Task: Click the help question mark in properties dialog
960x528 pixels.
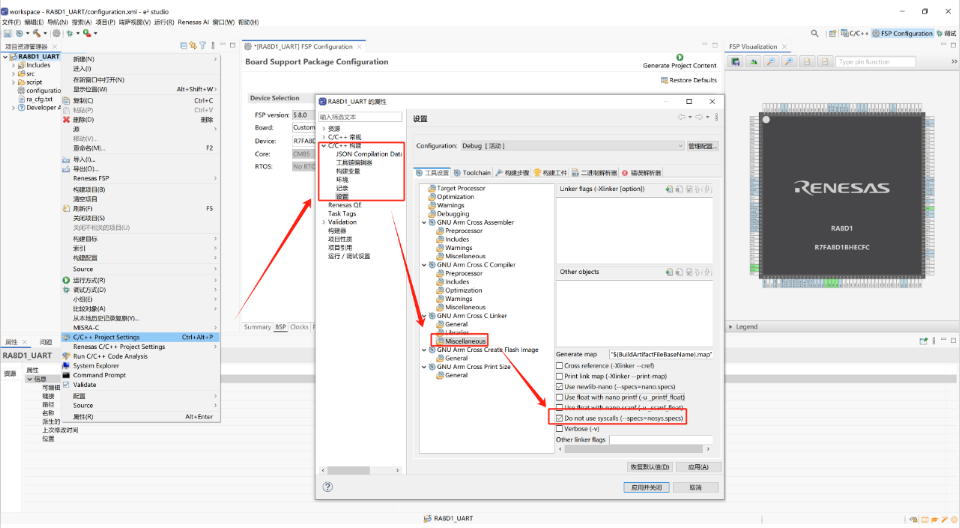Action: click(x=328, y=487)
